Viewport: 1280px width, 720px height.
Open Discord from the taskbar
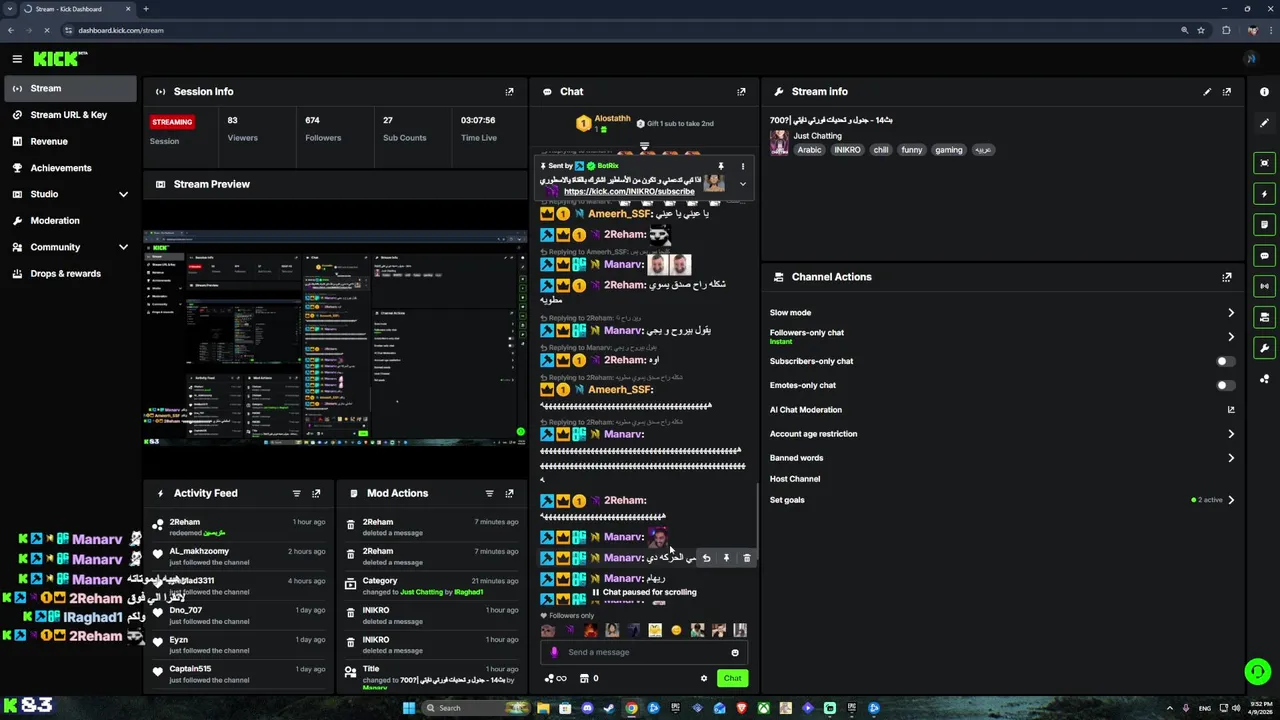click(x=587, y=708)
